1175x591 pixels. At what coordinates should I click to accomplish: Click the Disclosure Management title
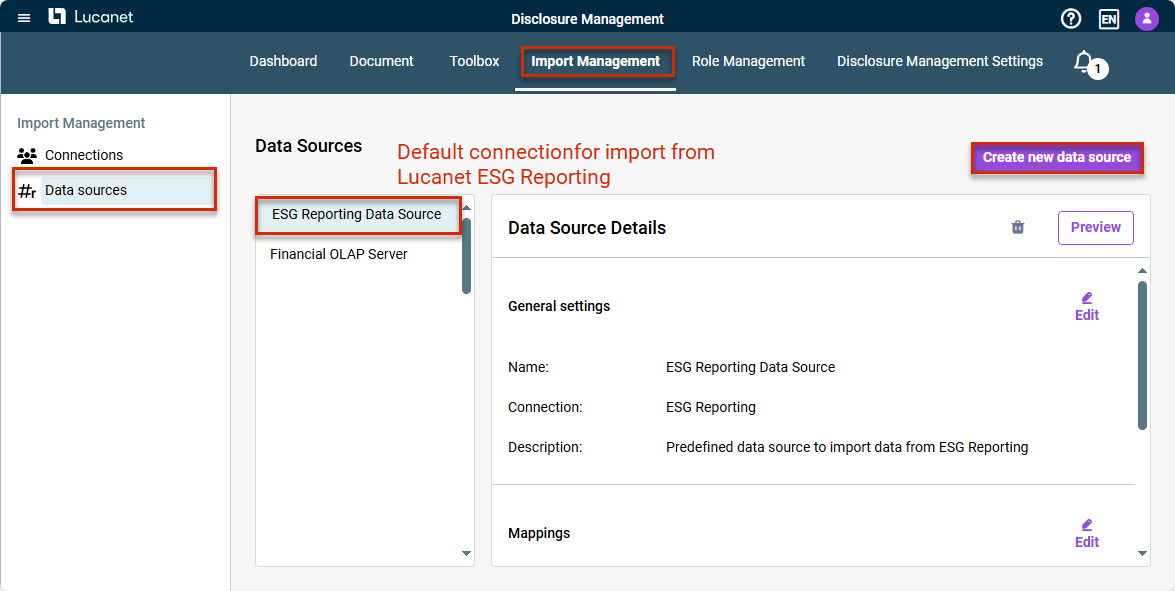(588, 19)
